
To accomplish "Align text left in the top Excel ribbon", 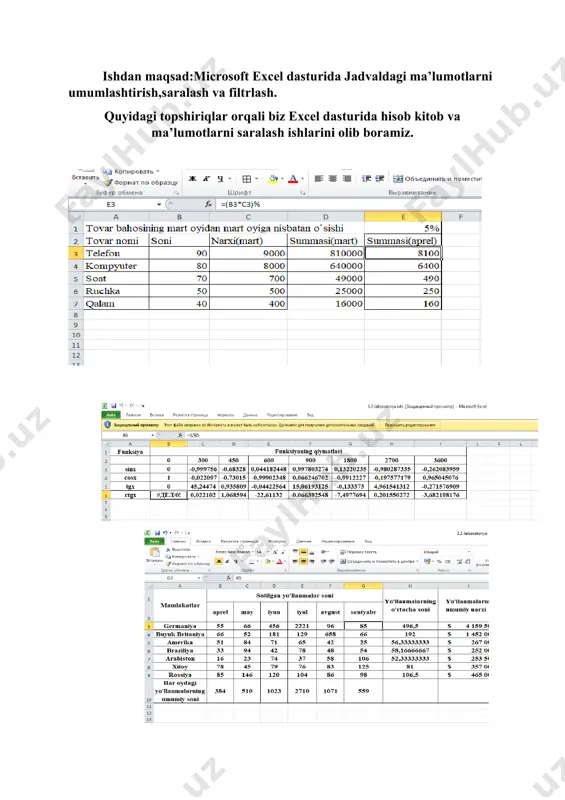I will coord(319,179).
